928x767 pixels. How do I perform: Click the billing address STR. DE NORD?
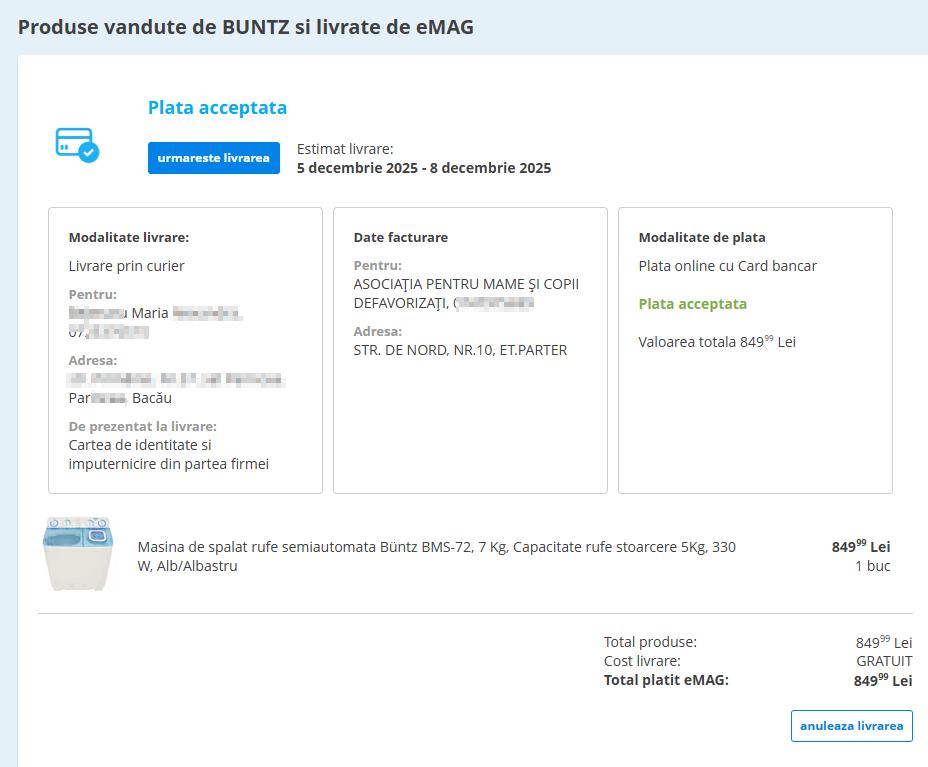coord(460,350)
